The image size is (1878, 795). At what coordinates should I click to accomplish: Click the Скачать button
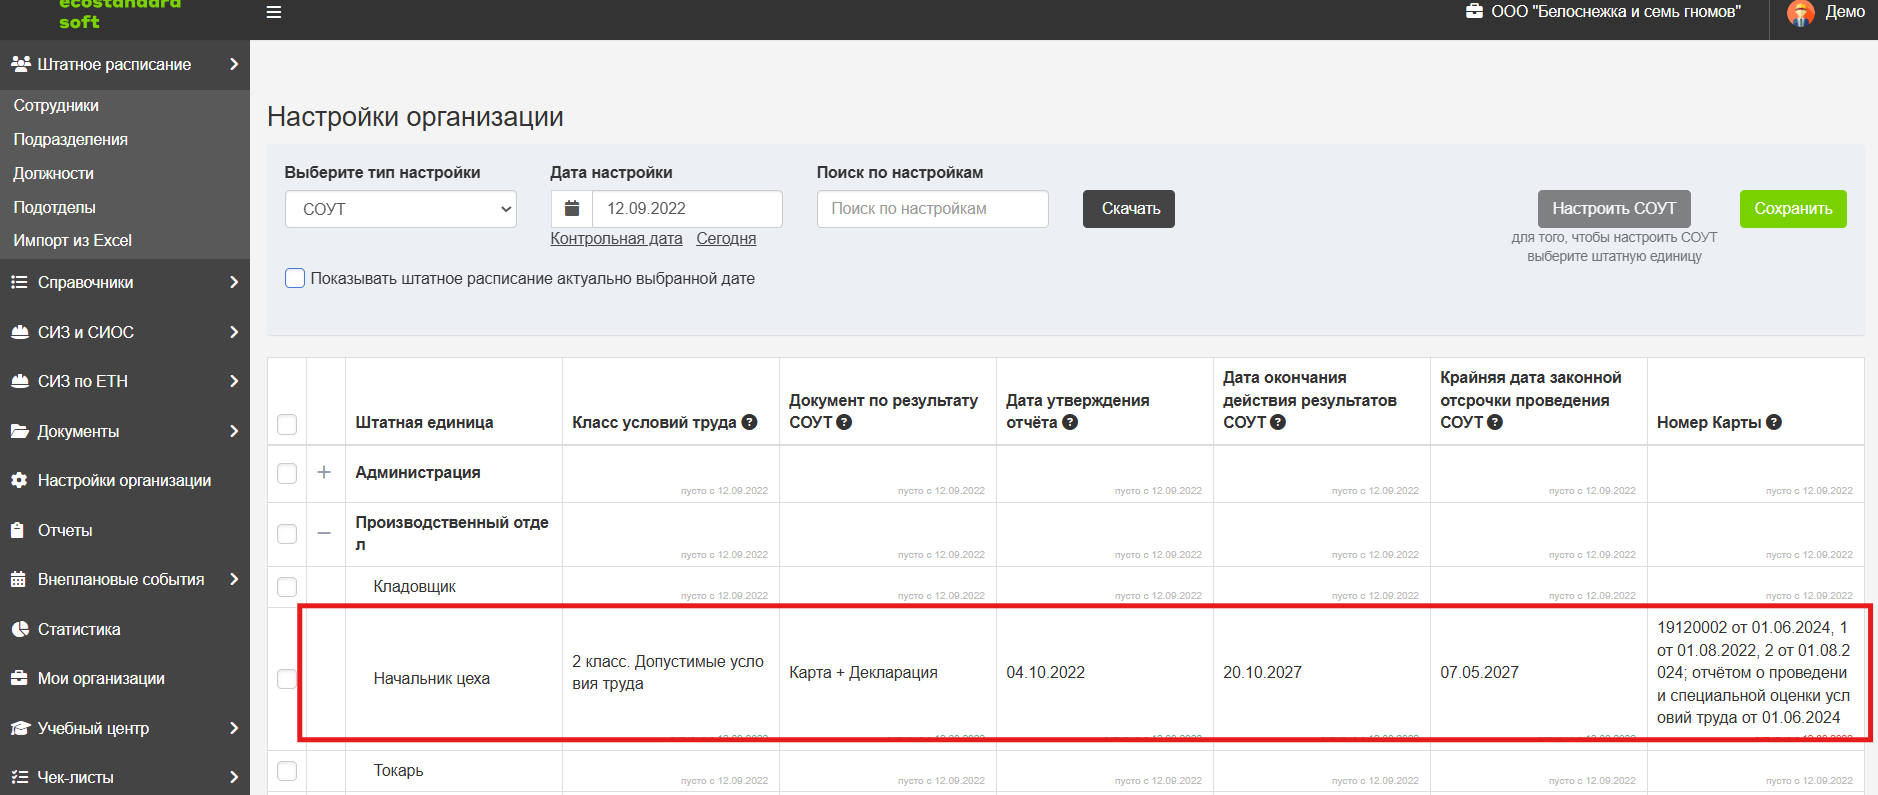tap(1129, 209)
